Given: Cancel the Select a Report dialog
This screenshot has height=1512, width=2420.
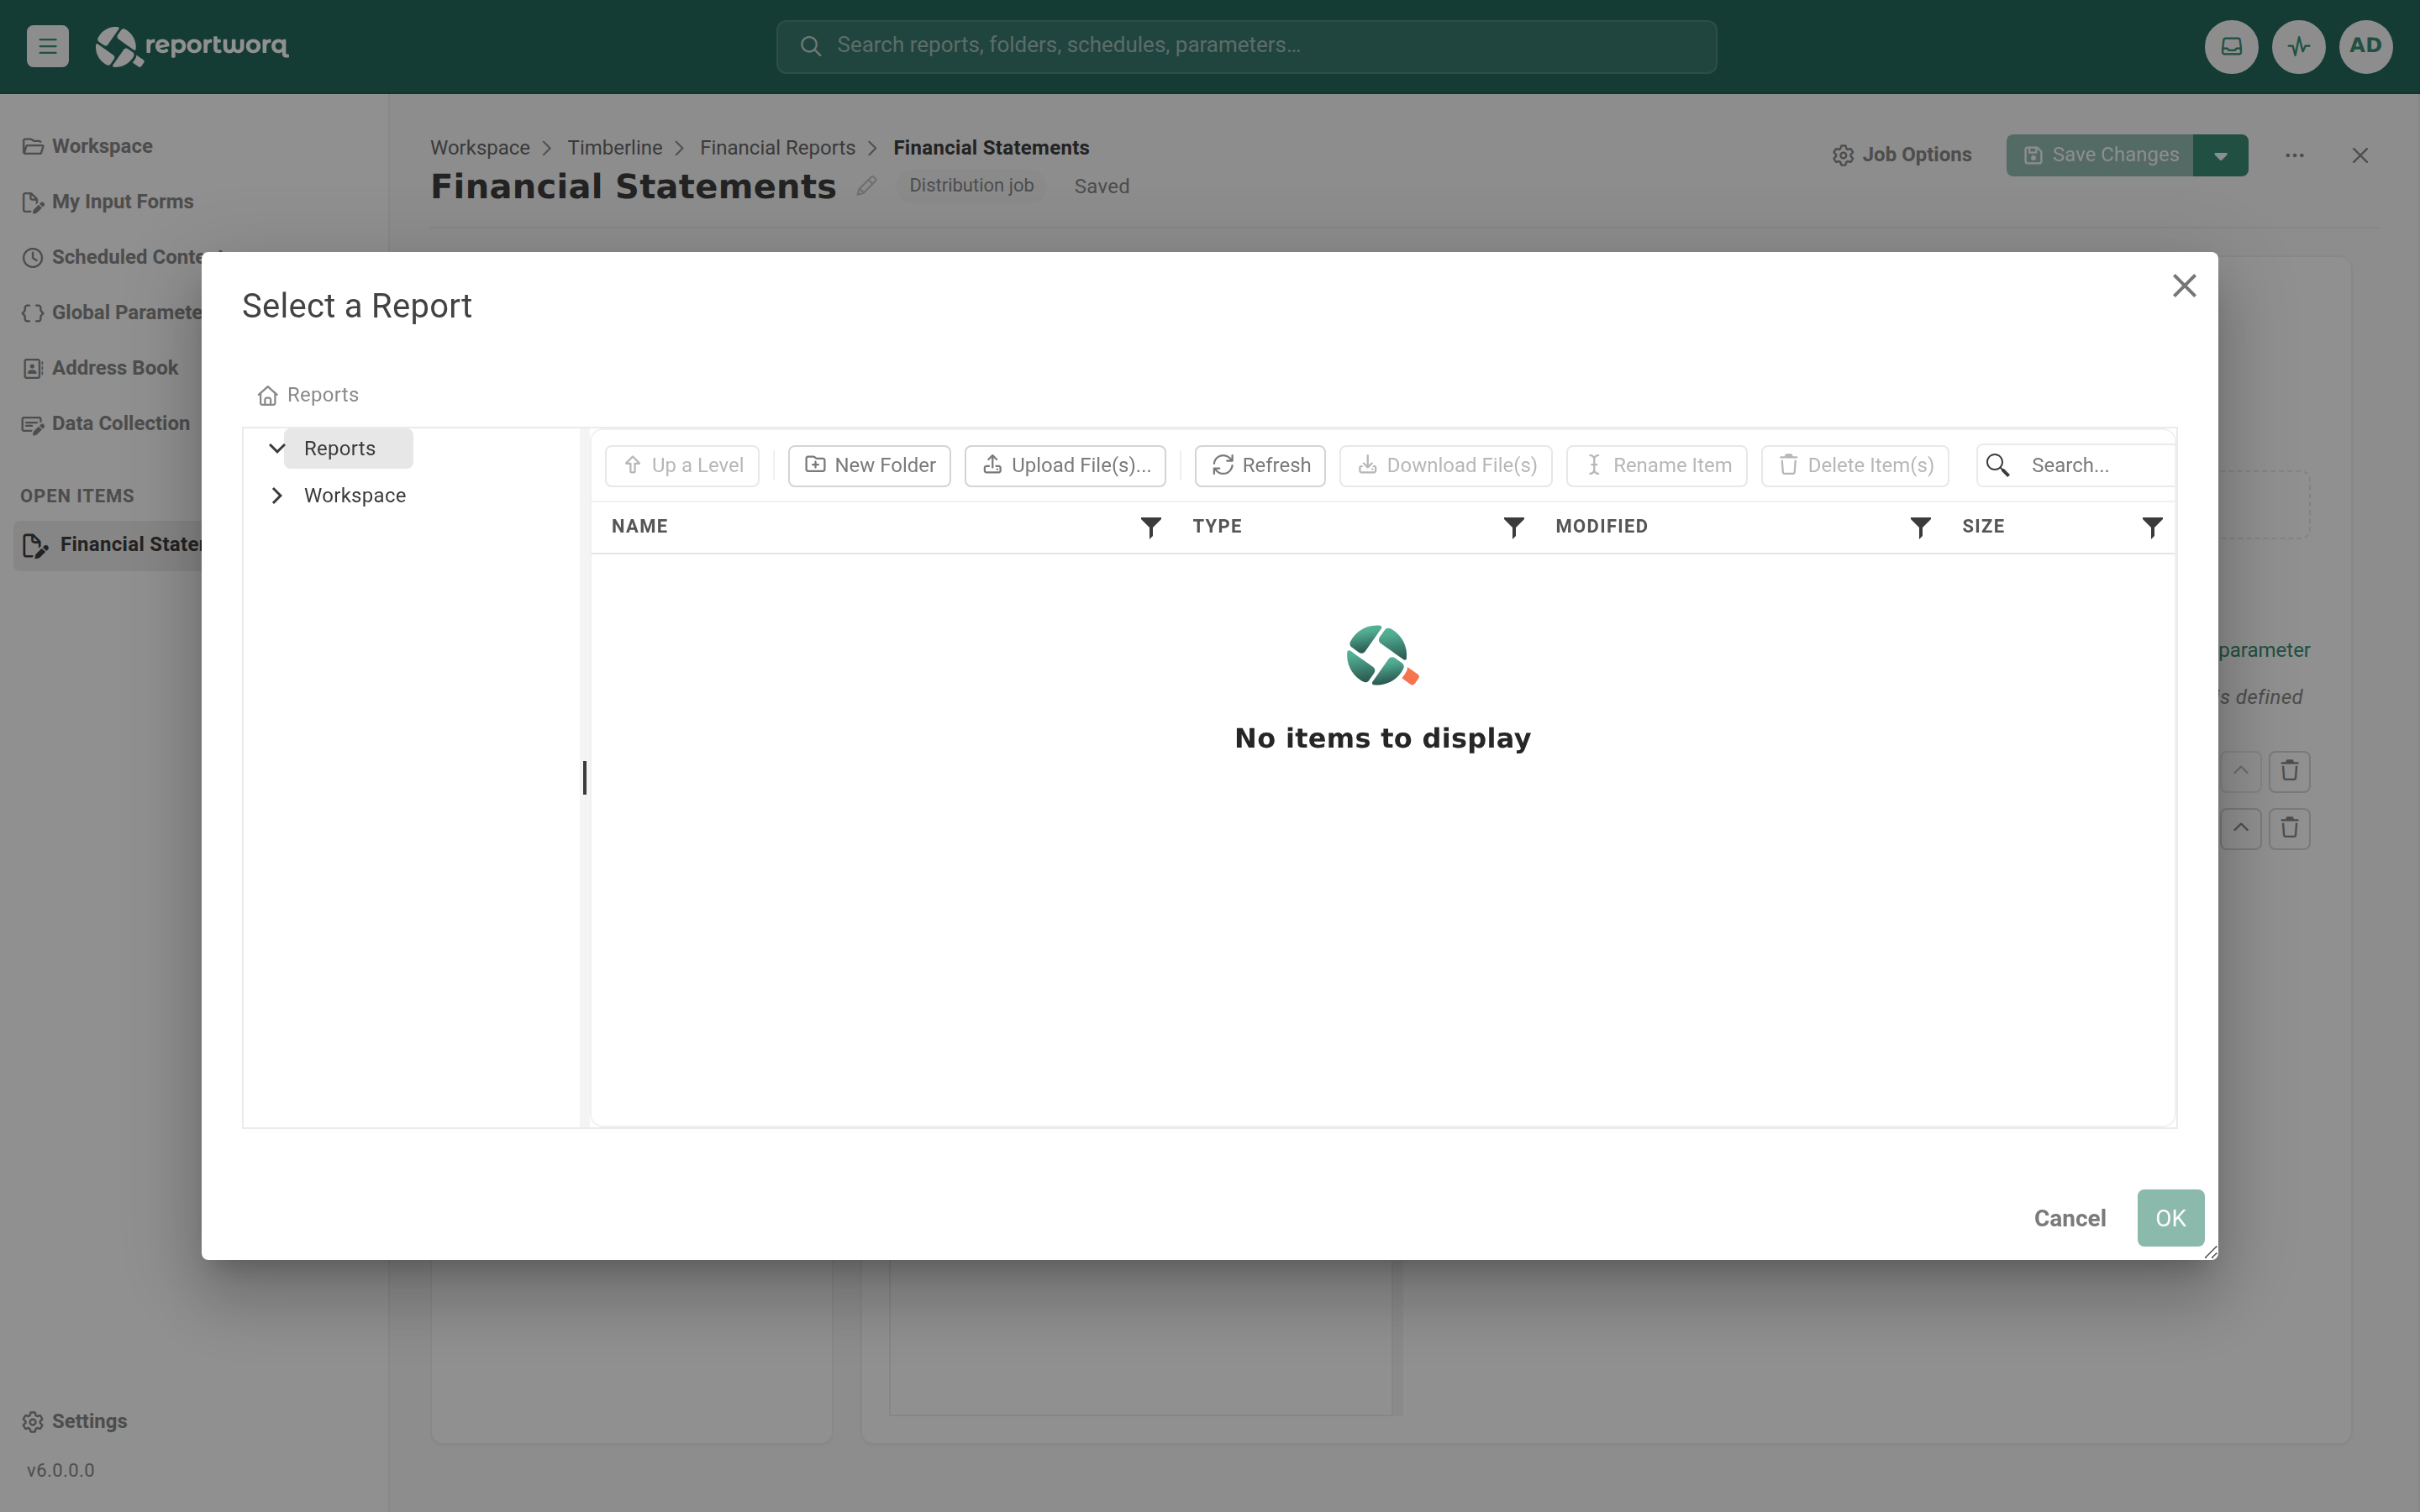Looking at the screenshot, I should point(2069,1218).
